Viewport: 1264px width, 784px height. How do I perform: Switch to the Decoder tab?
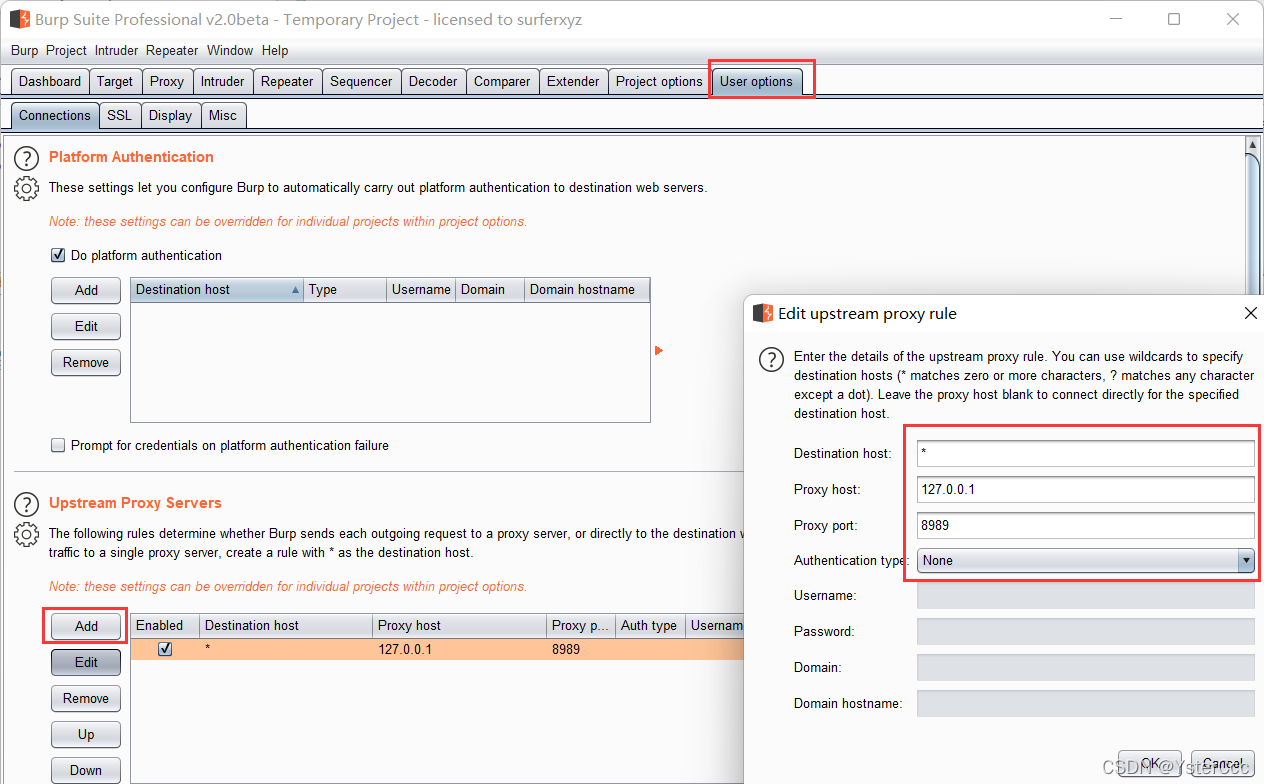click(x=433, y=82)
